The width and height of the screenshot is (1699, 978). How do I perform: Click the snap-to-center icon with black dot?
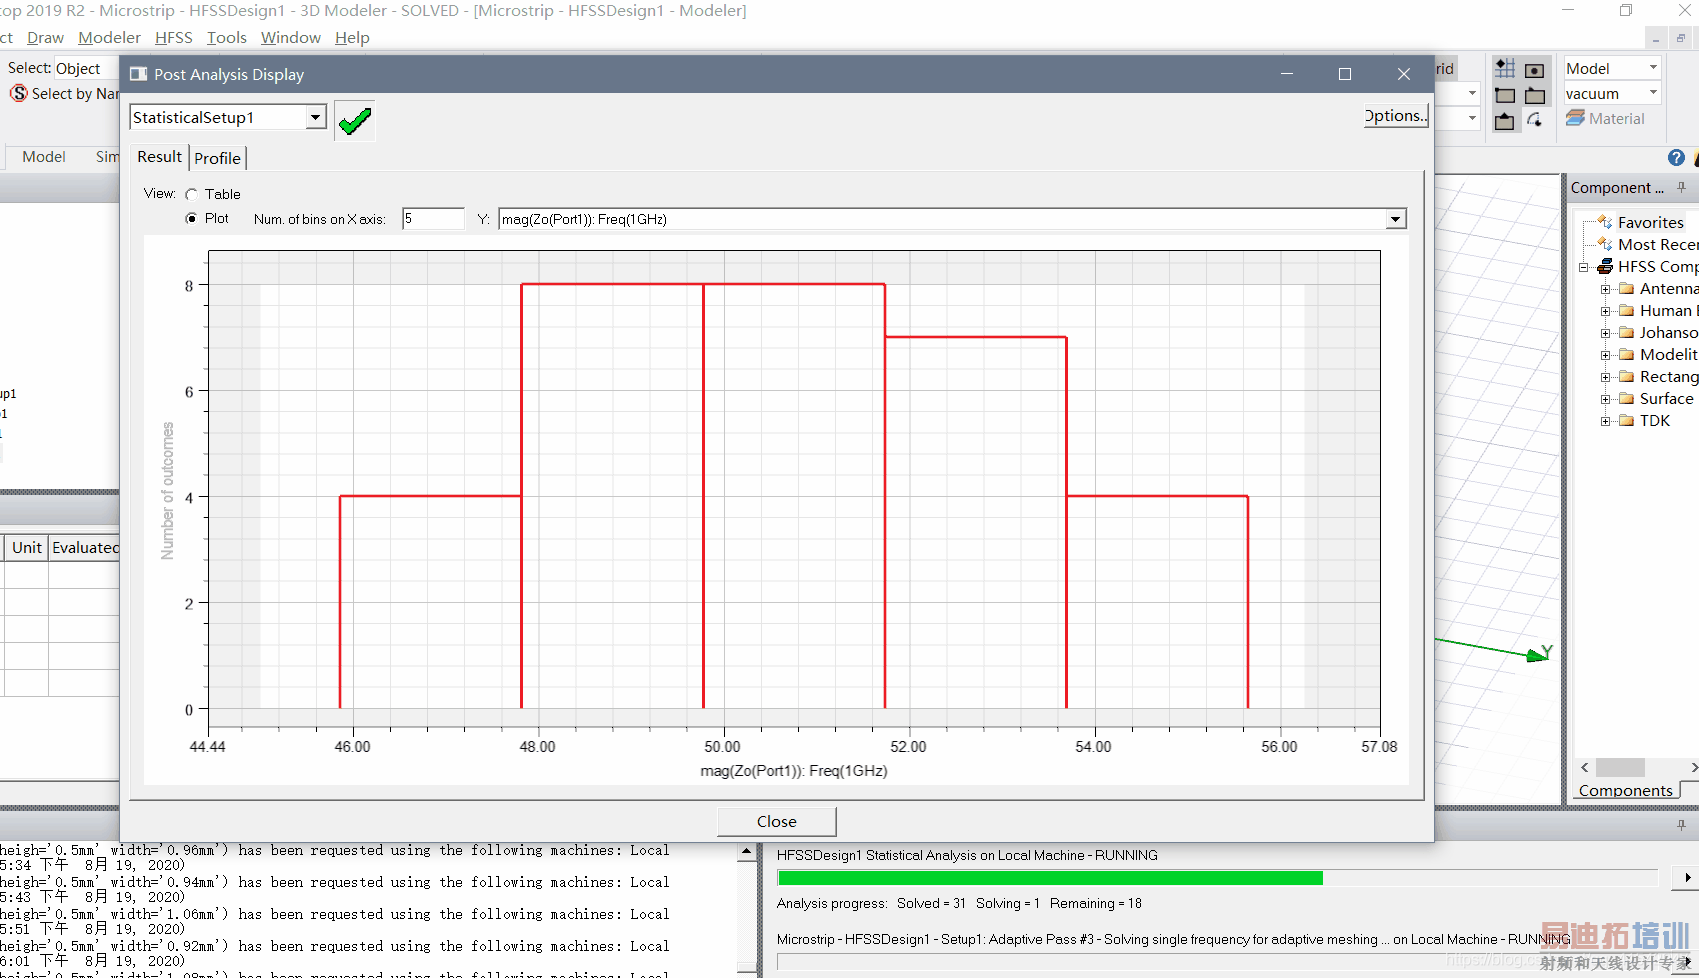(1535, 69)
